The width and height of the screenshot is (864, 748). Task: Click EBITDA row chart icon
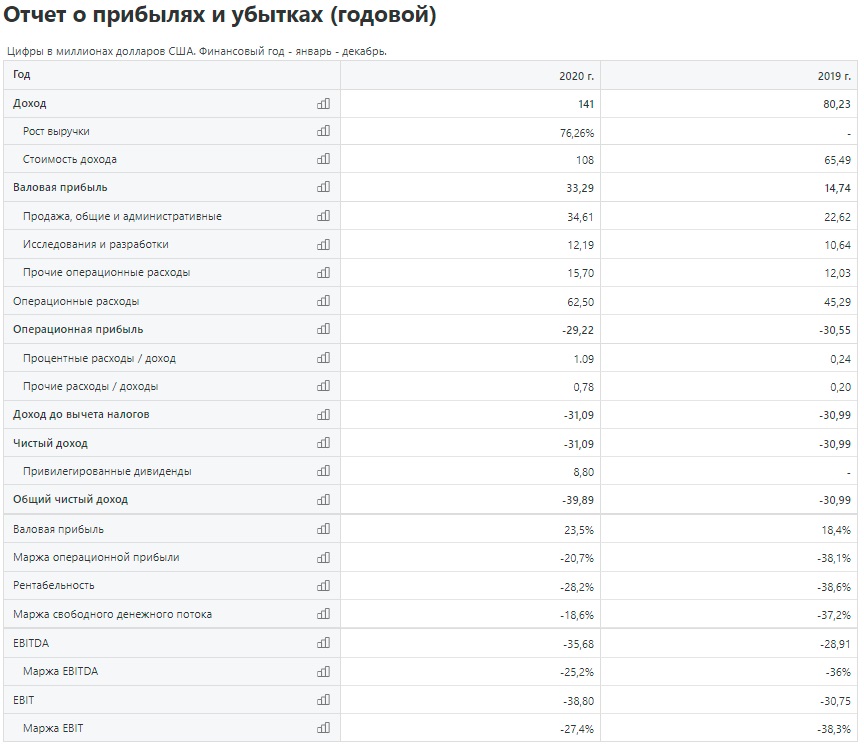click(x=323, y=643)
